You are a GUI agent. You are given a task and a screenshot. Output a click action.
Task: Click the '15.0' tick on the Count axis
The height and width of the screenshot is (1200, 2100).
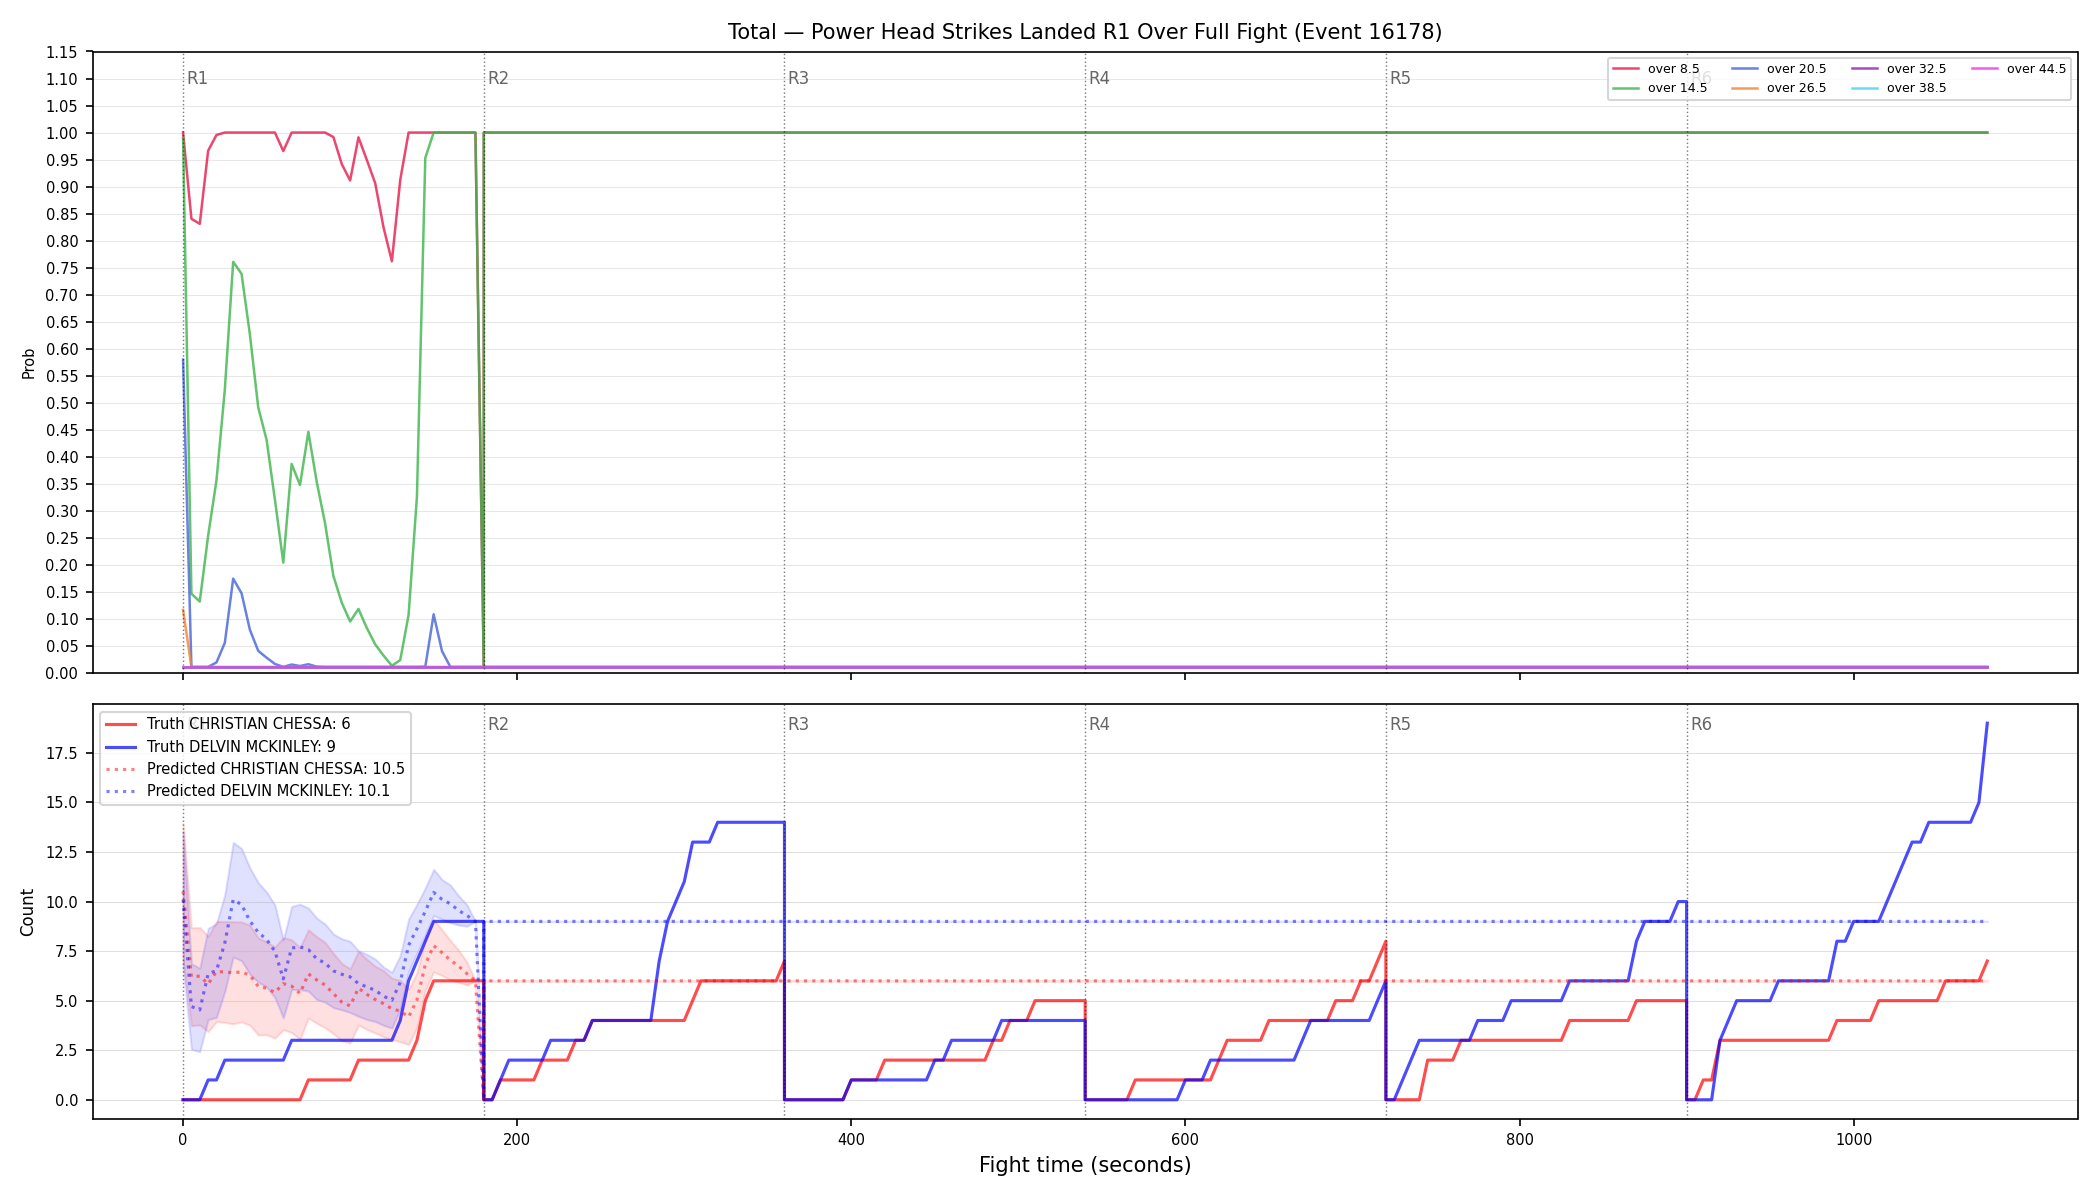coord(63,803)
